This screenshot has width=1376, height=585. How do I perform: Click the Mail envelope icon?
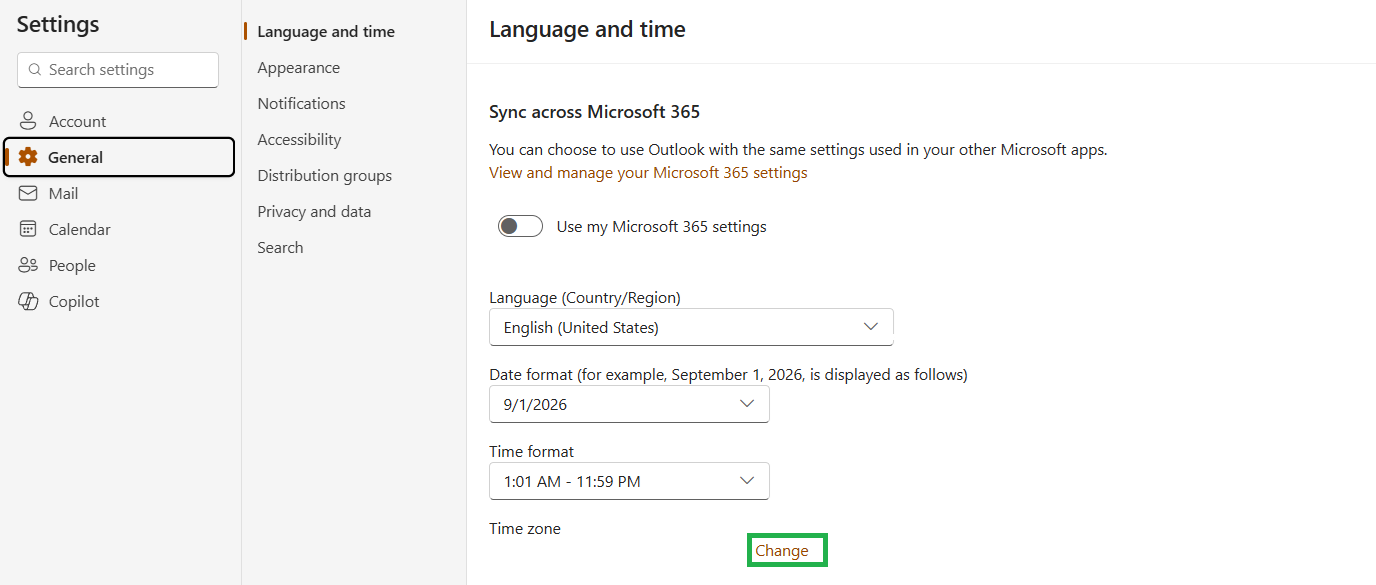[28, 193]
